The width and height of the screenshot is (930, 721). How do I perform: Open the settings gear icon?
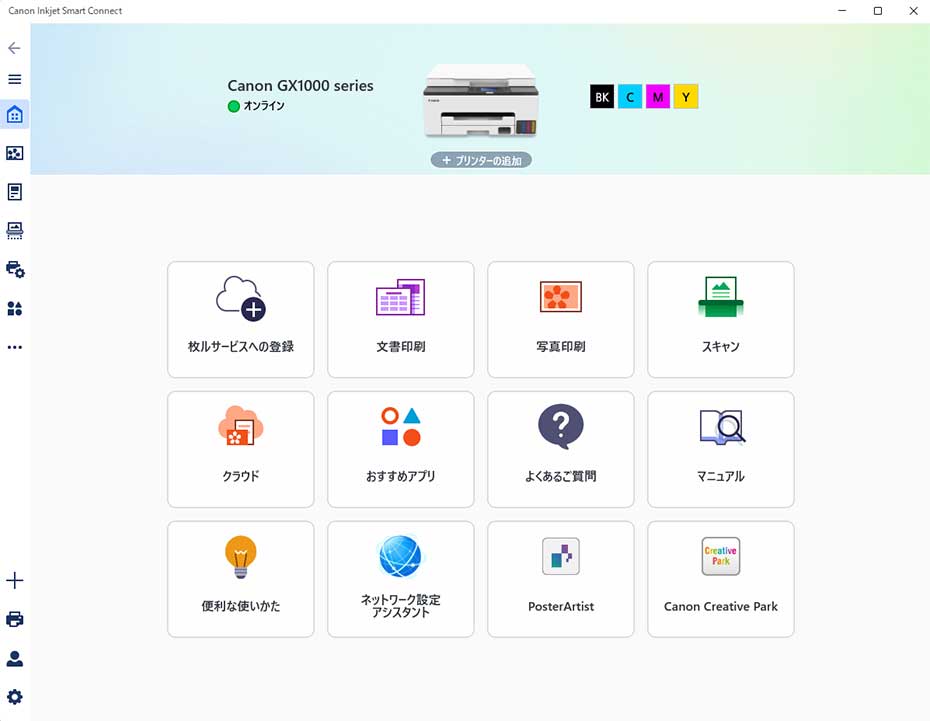click(x=14, y=697)
